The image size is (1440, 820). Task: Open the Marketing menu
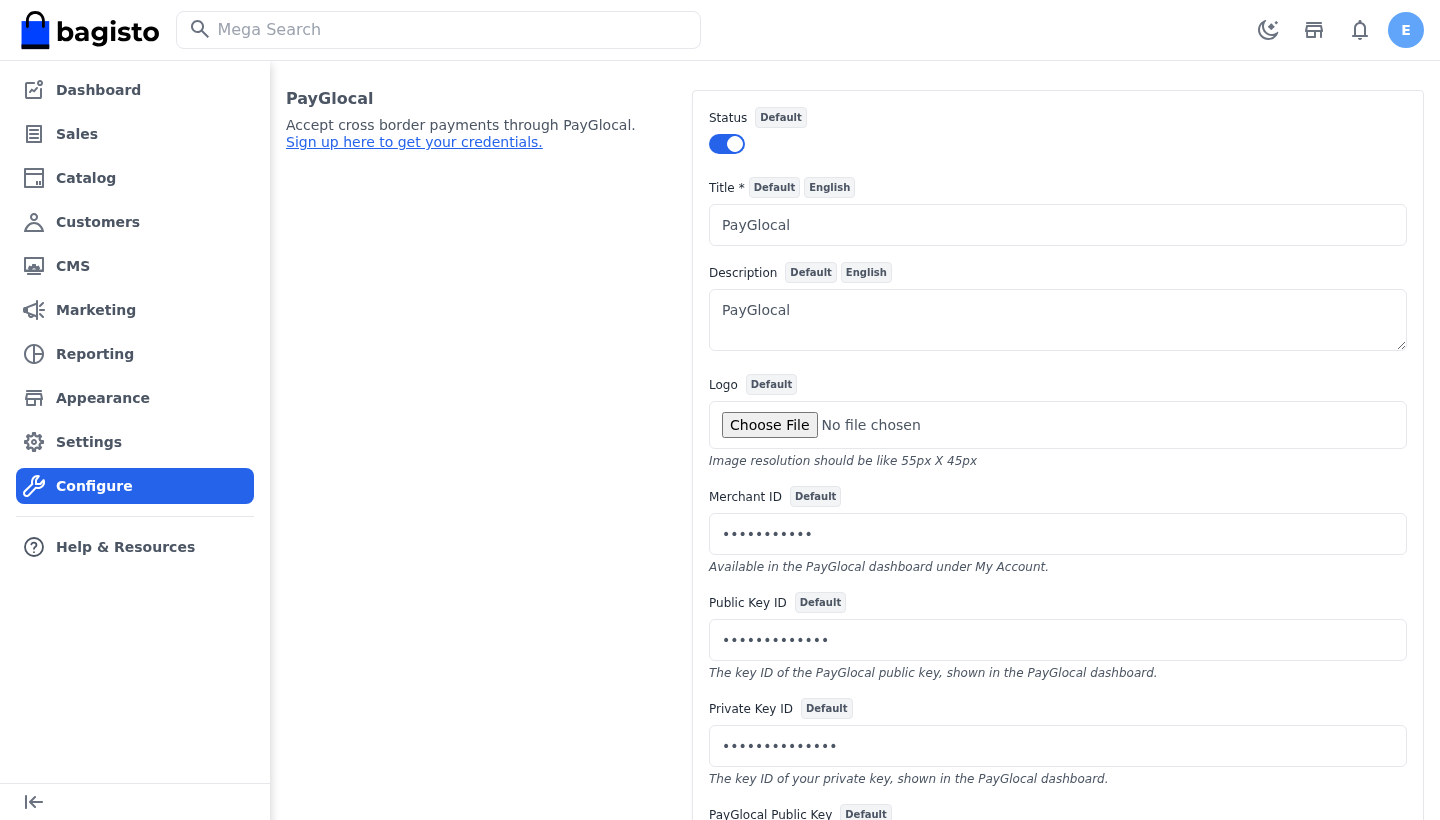tap(135, 310)
